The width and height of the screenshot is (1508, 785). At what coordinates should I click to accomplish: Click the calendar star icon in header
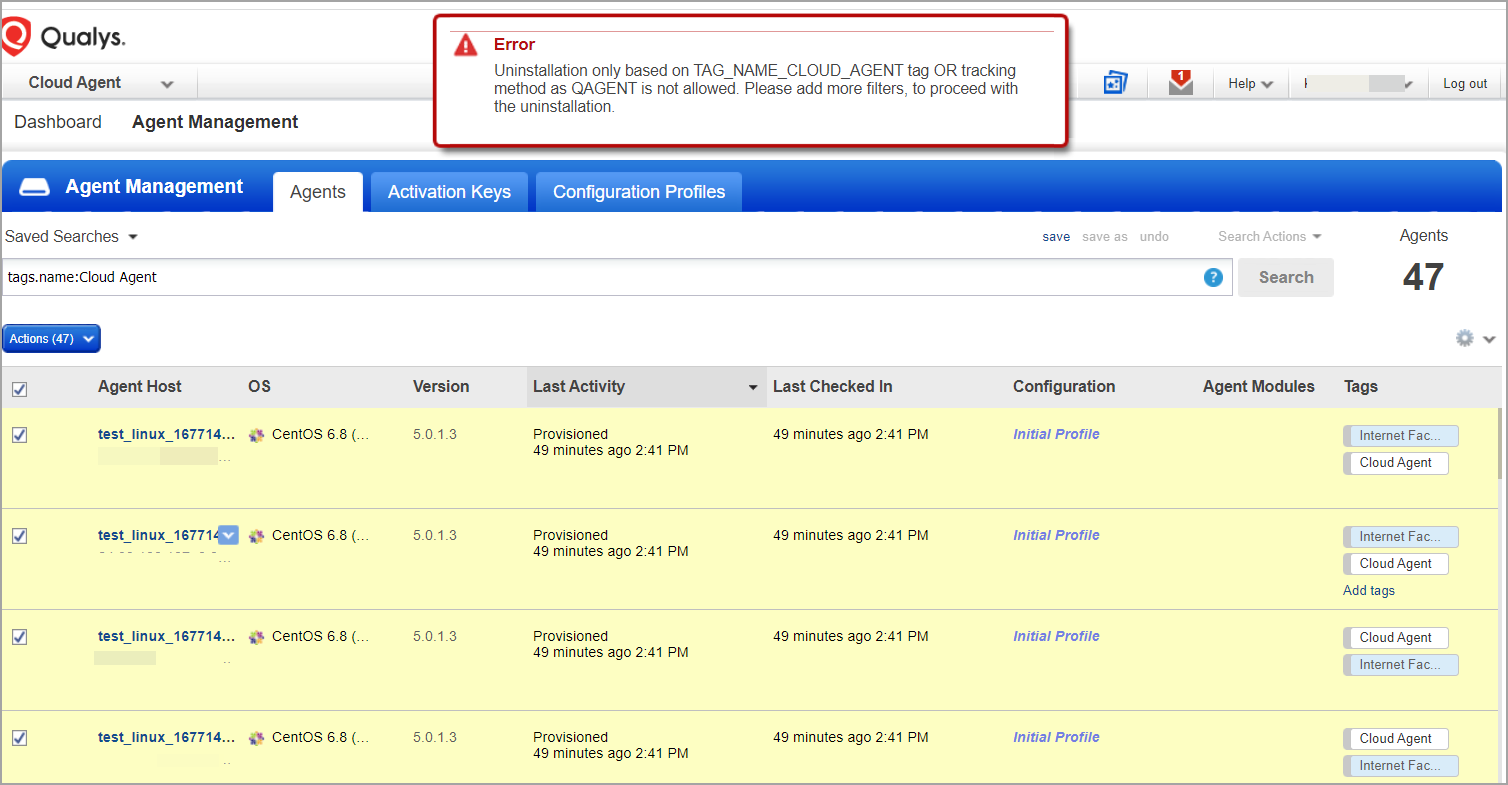pos(1115,83)
